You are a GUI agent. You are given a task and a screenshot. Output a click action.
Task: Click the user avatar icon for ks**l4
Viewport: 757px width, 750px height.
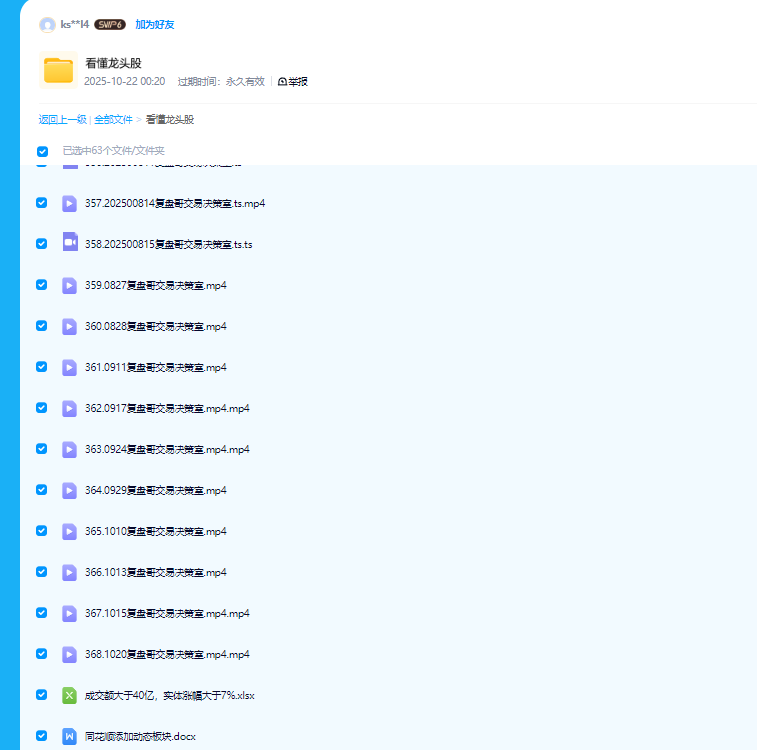47,24
